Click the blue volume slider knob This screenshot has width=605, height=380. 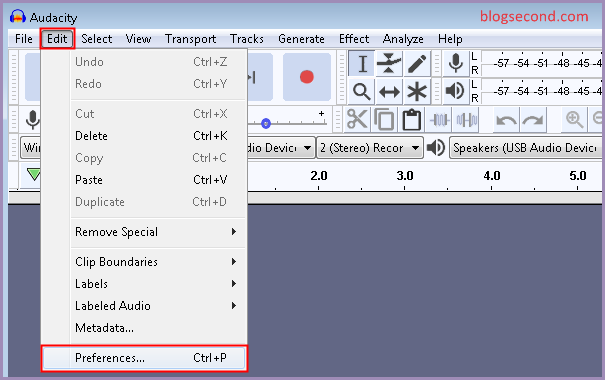point(266,123)
